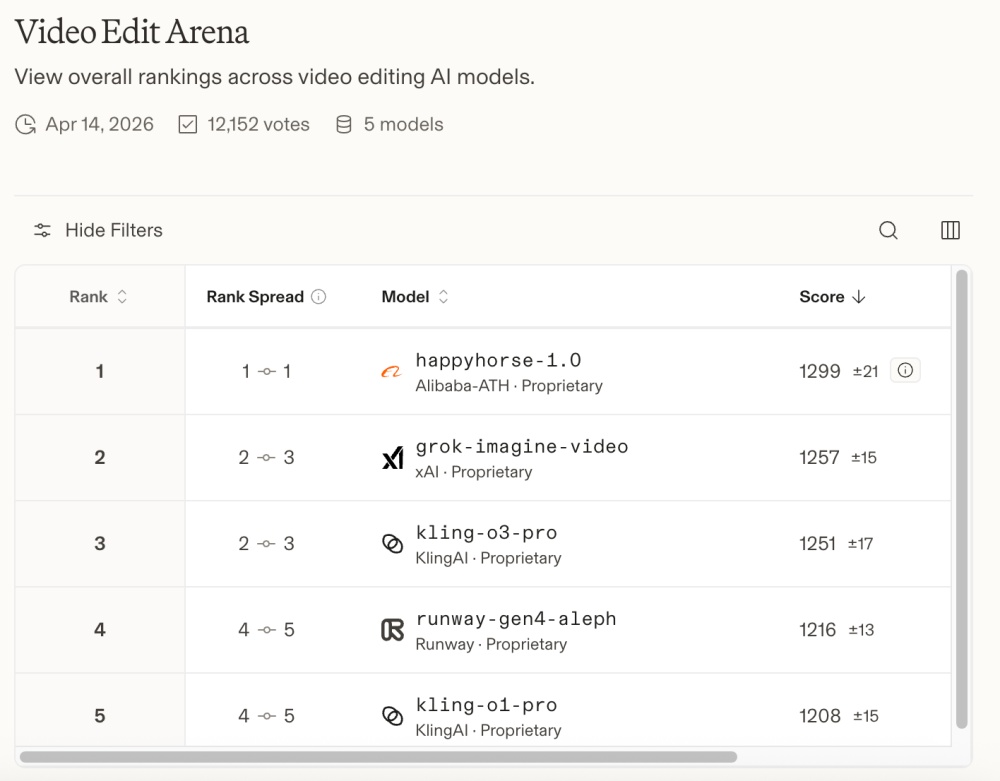Click the Alibaba logo for happyhorse-1.0
The image size is (1000, 781).
click(x=392, y=372)
